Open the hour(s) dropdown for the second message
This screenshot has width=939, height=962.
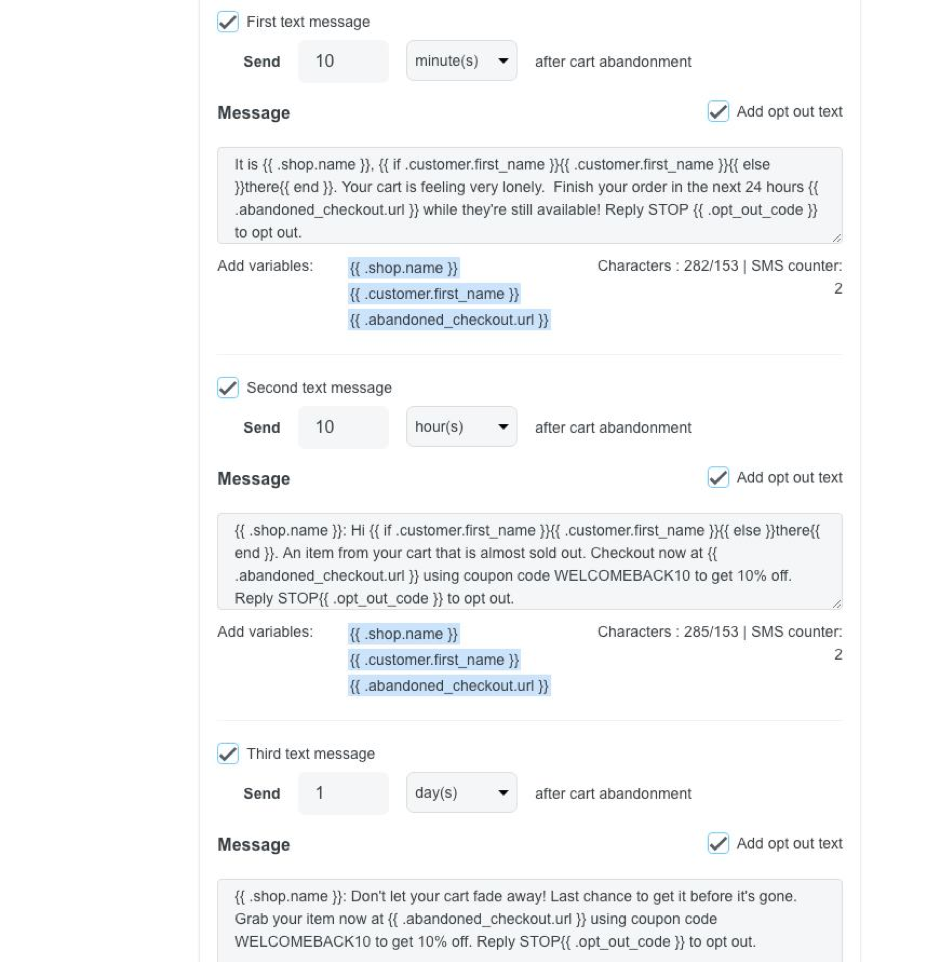461,427
